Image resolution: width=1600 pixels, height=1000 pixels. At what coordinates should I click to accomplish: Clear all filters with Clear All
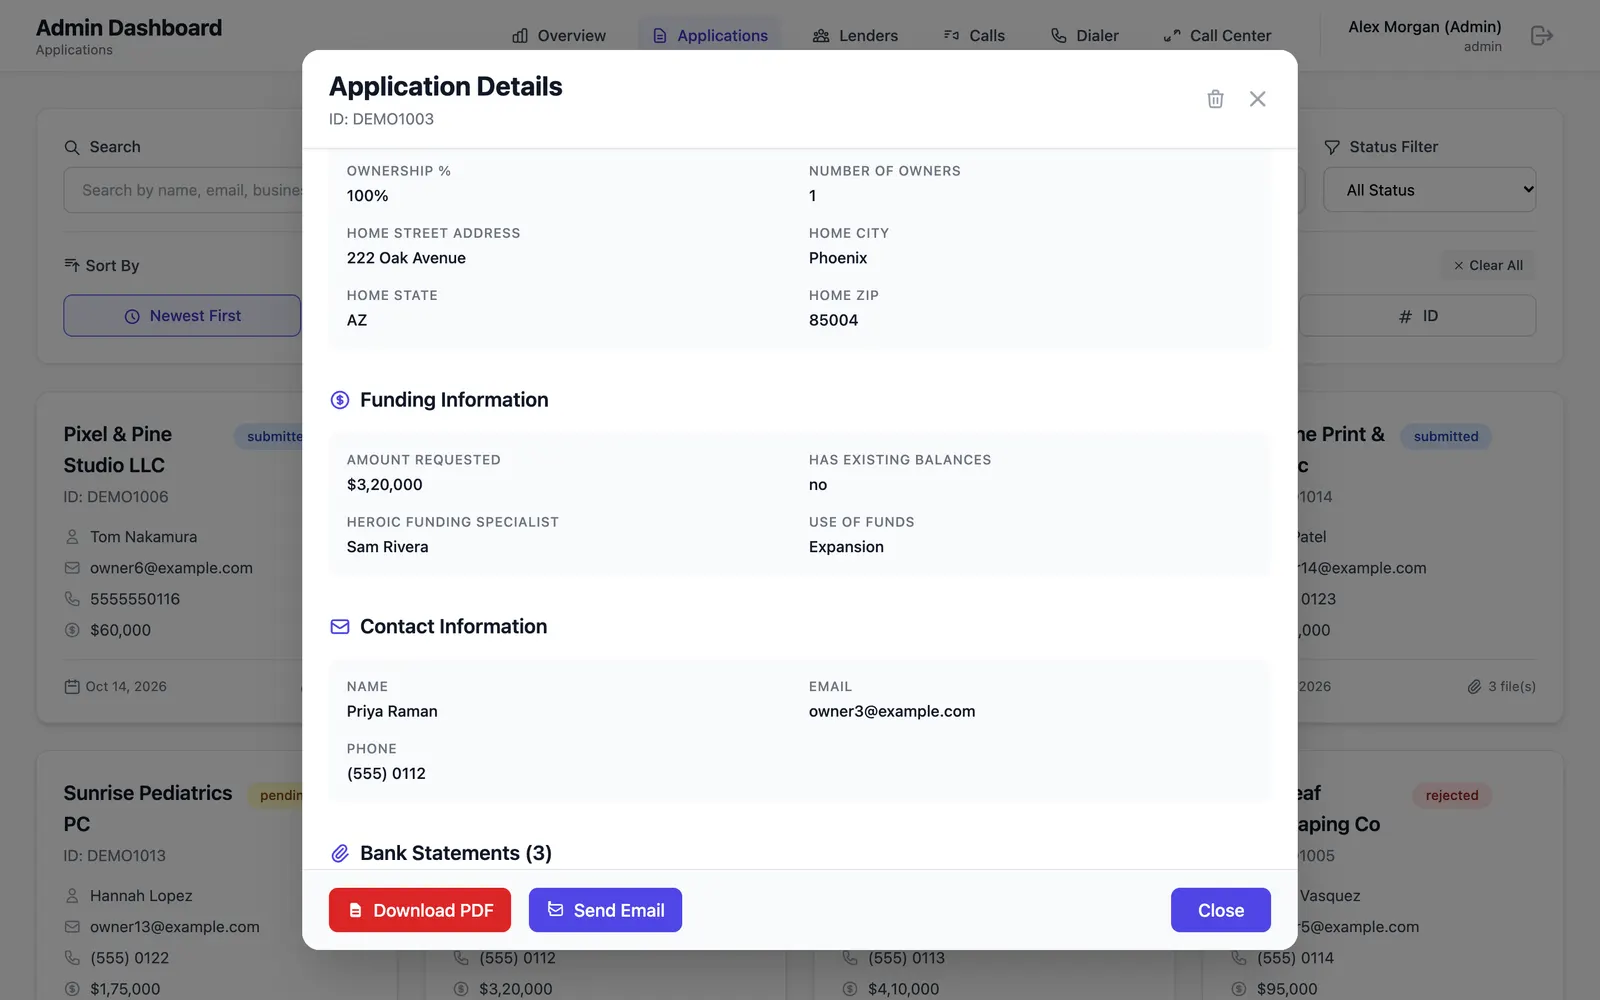1488,265
